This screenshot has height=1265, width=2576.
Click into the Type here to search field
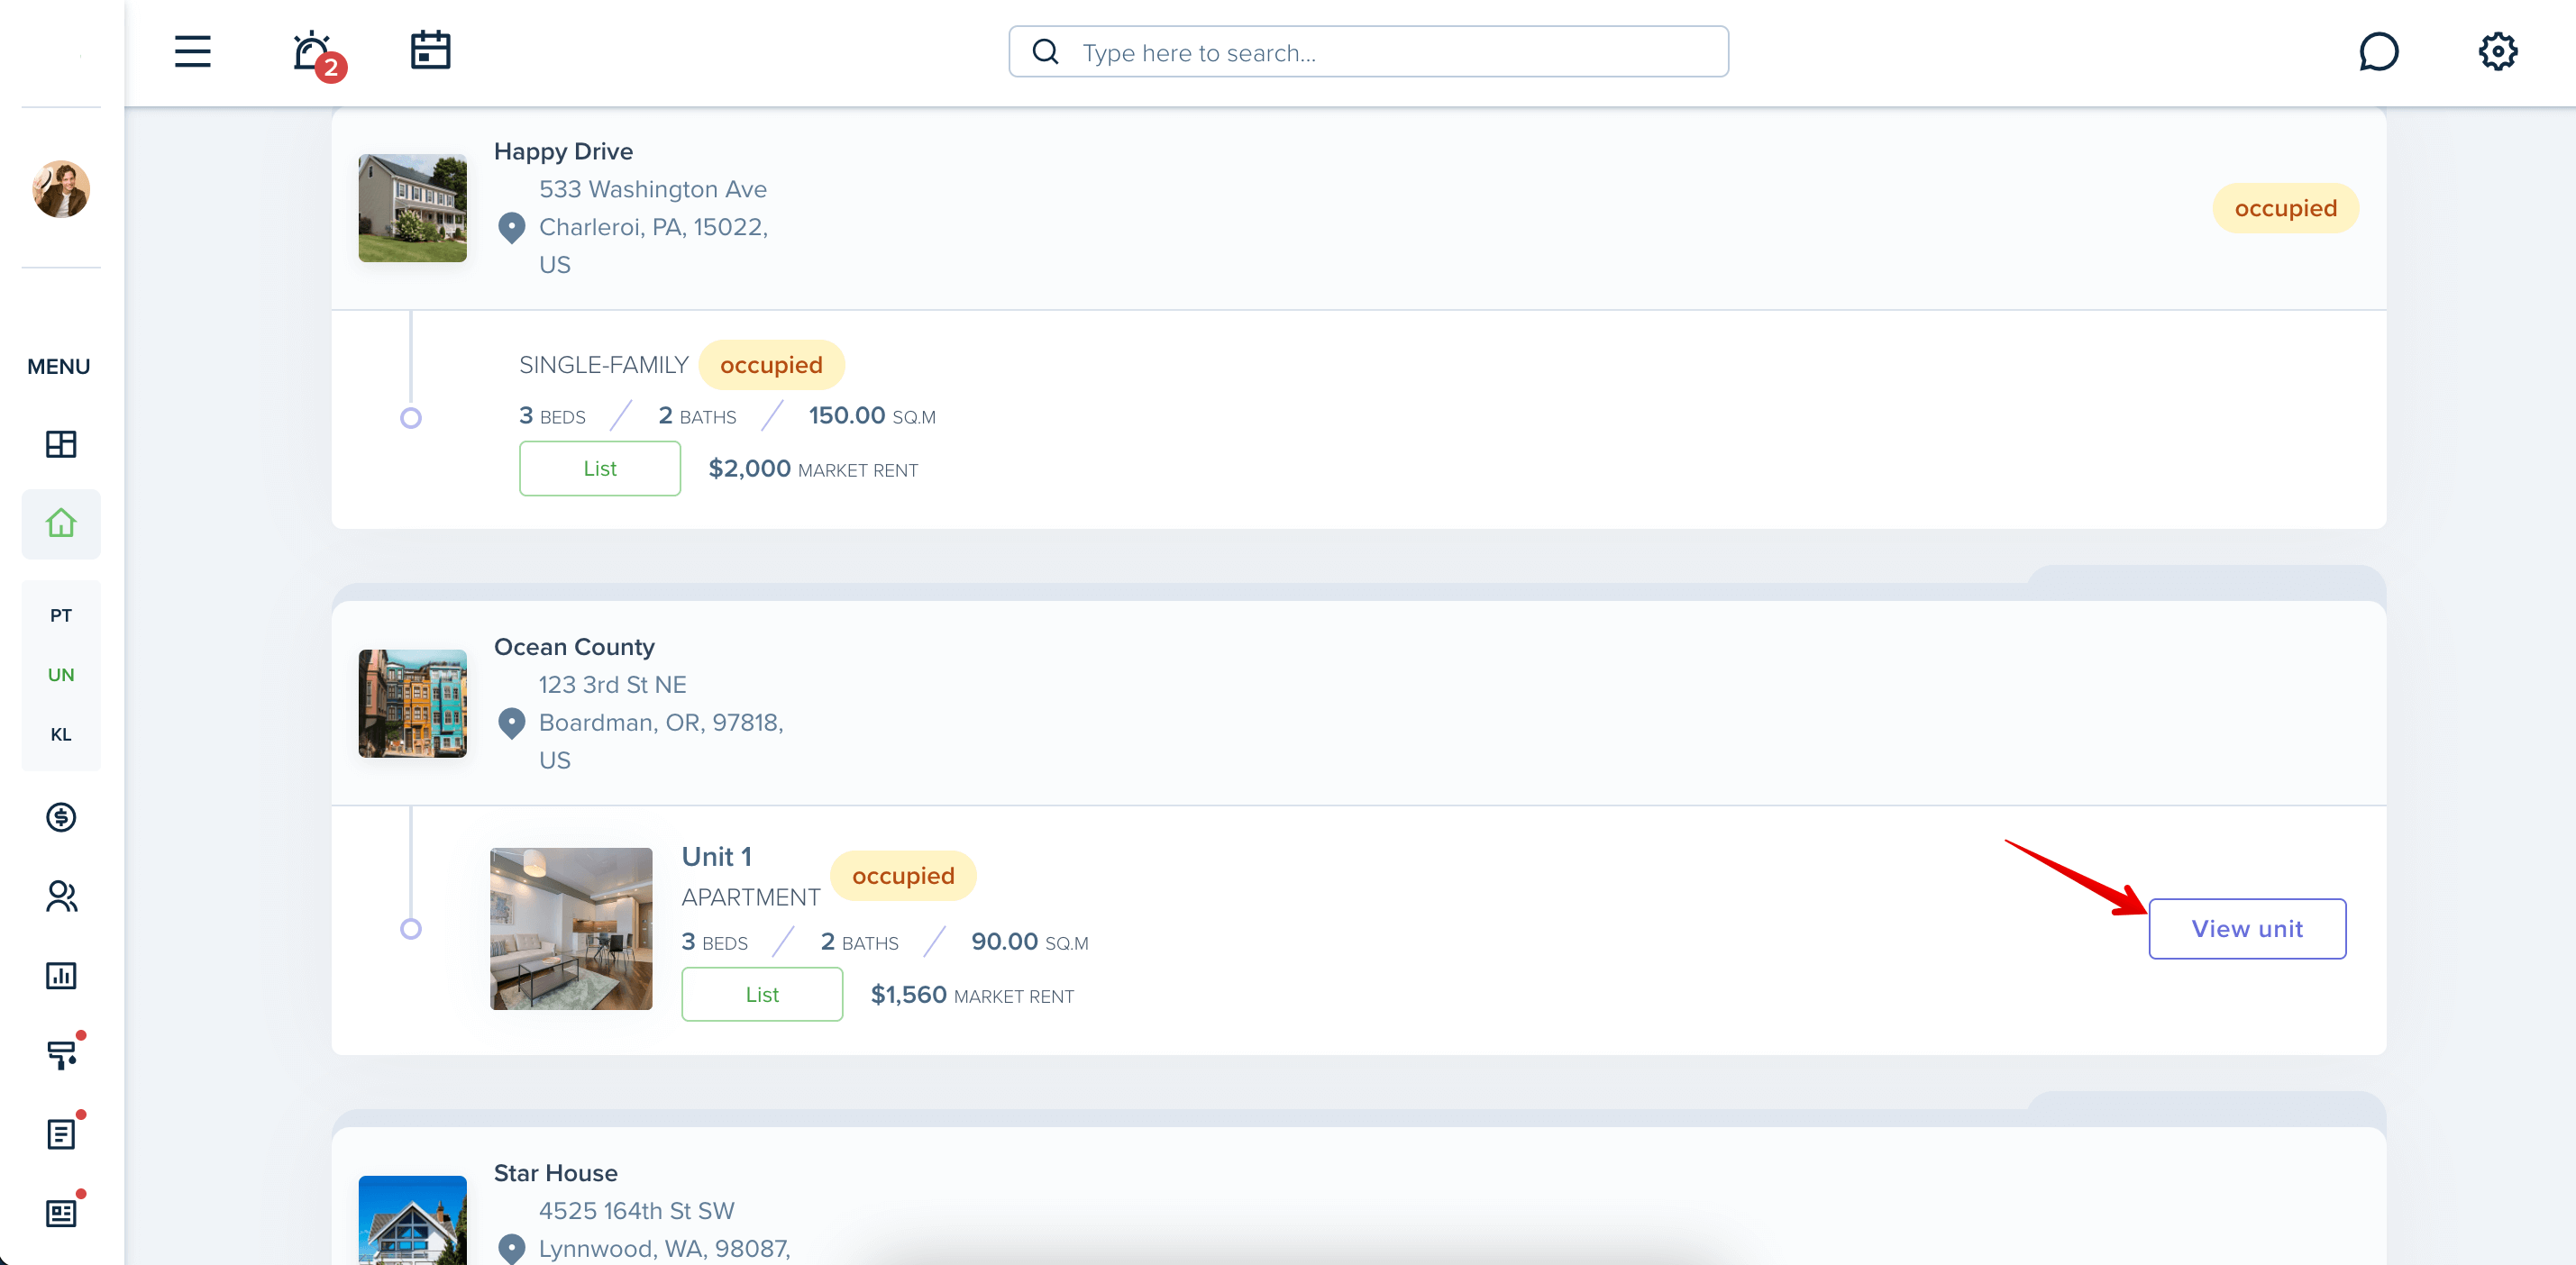point(1368,52)
